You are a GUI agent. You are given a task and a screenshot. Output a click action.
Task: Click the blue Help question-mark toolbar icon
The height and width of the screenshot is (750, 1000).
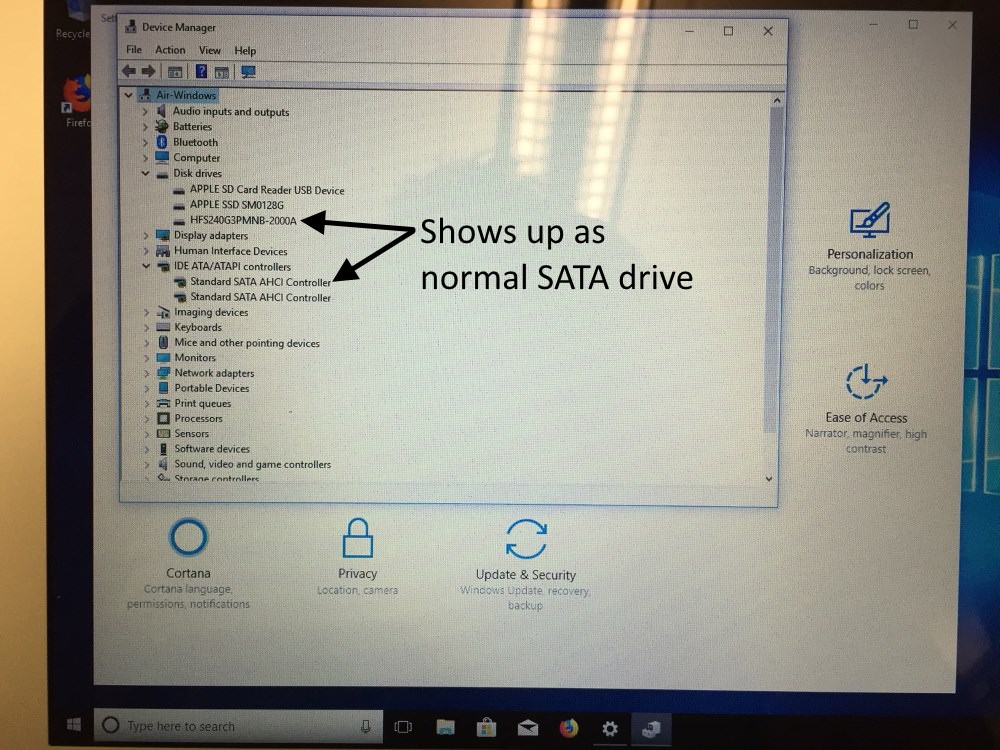click(201, 71)
